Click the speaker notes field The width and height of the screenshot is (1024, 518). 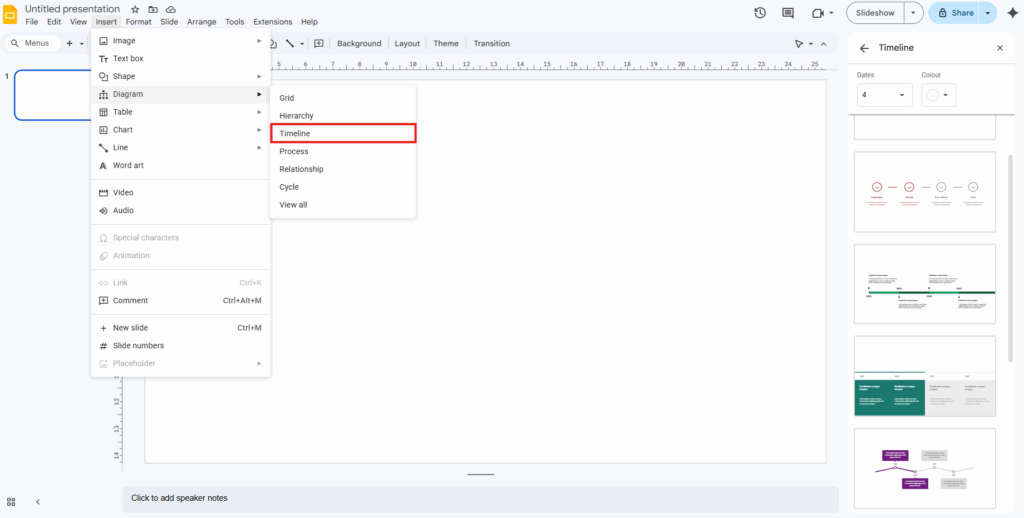480,498
